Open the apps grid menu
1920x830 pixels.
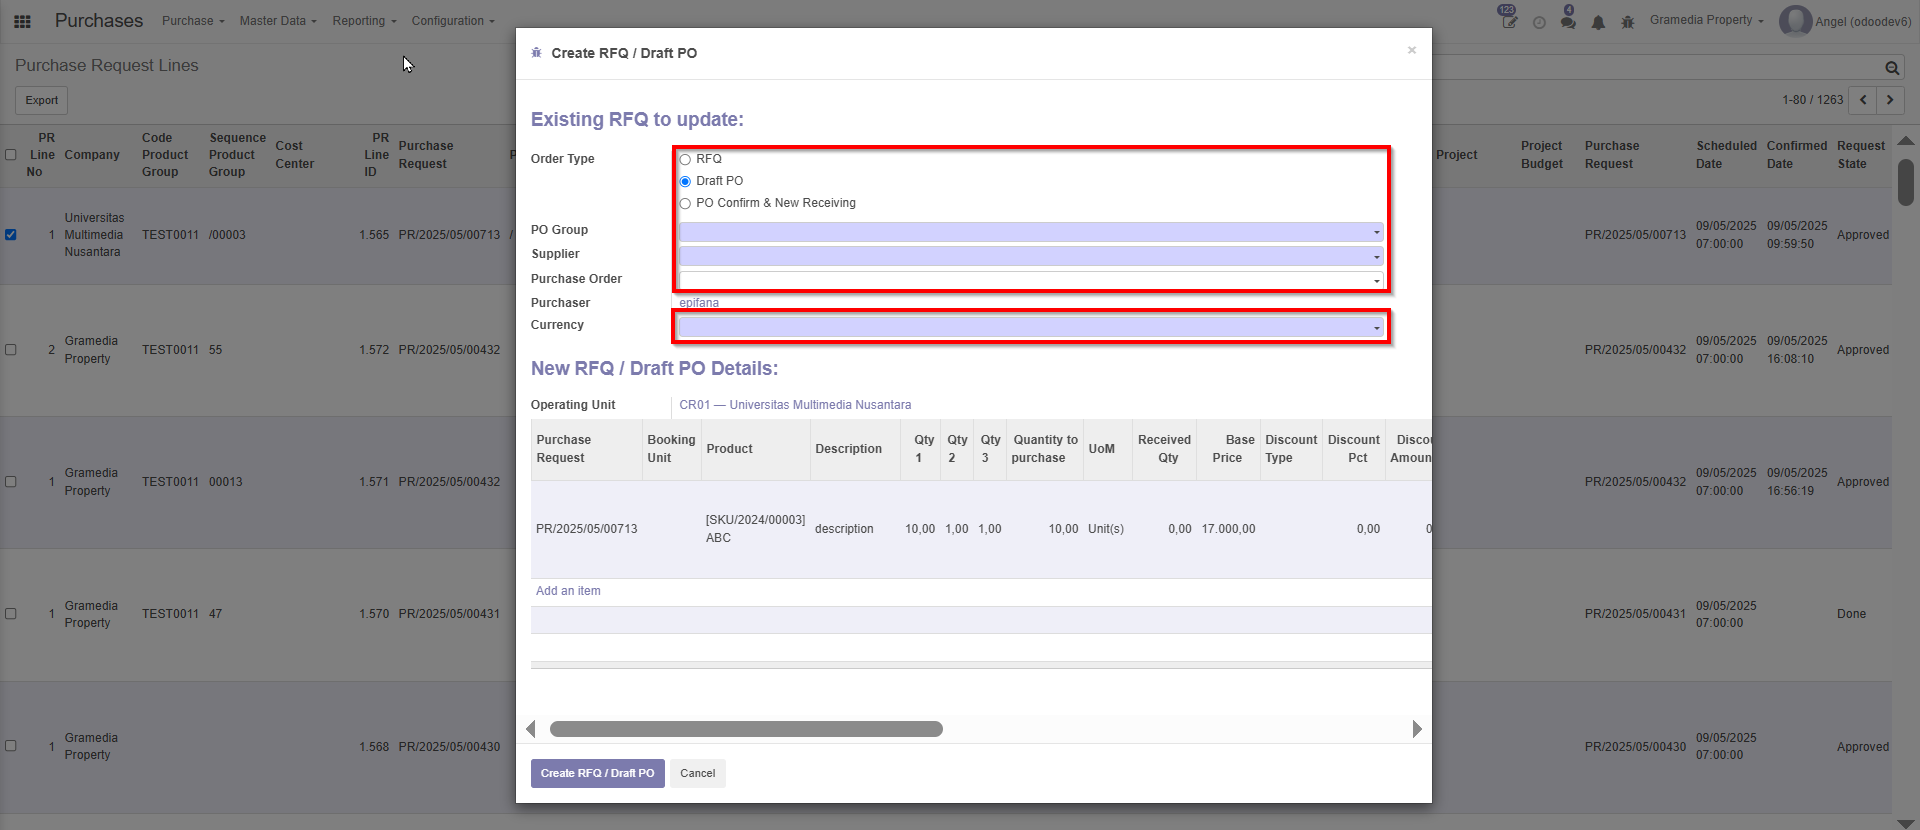coord(22,21)
